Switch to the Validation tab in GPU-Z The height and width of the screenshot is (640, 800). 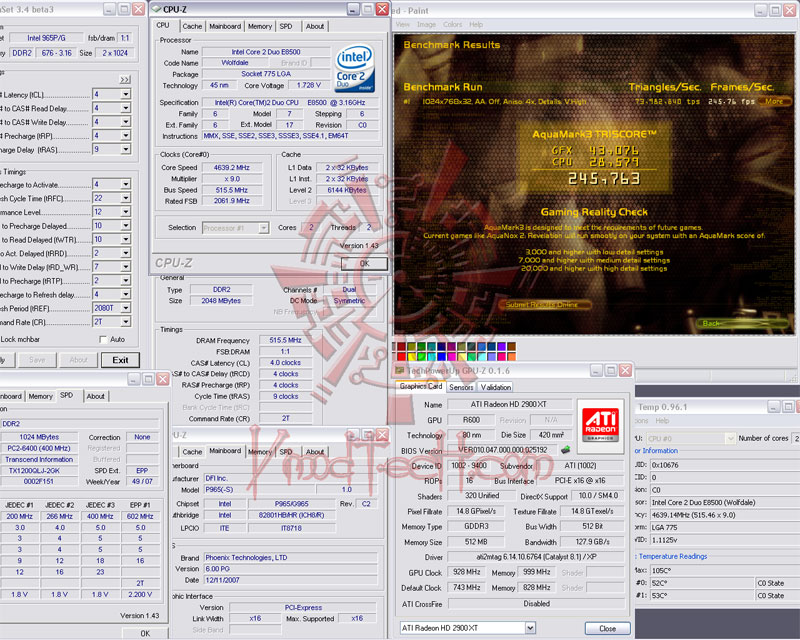(x=495, y=387)
